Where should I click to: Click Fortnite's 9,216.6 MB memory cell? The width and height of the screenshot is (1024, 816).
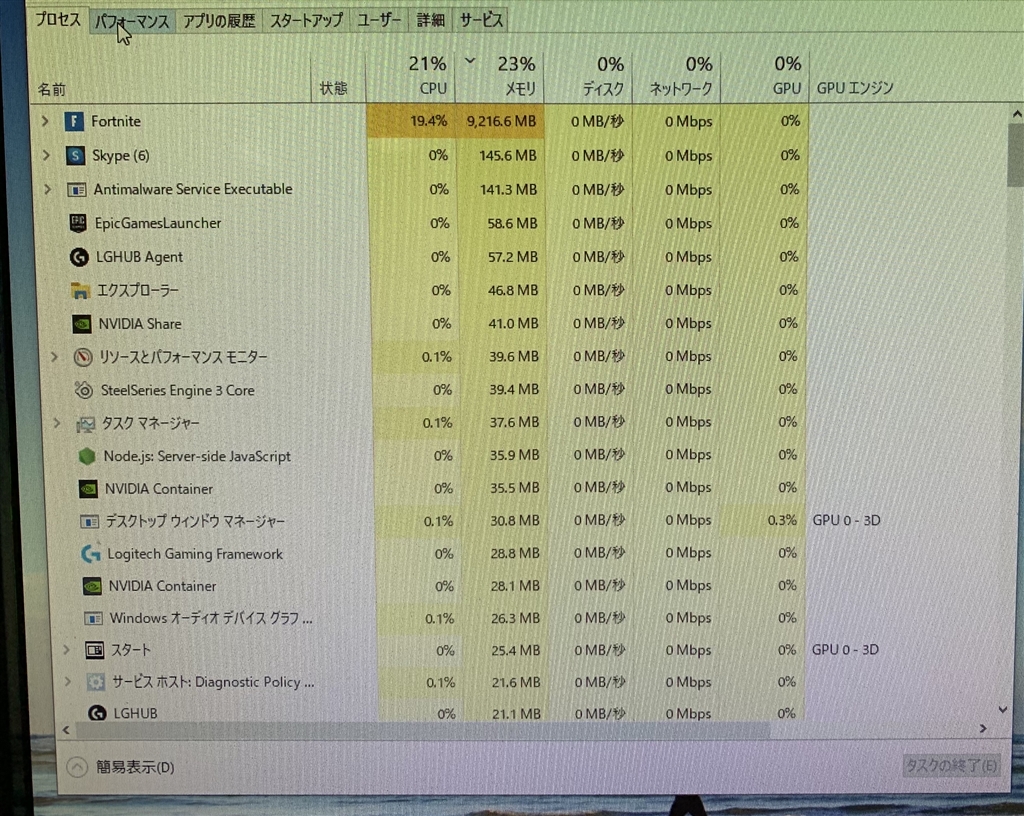500,121
